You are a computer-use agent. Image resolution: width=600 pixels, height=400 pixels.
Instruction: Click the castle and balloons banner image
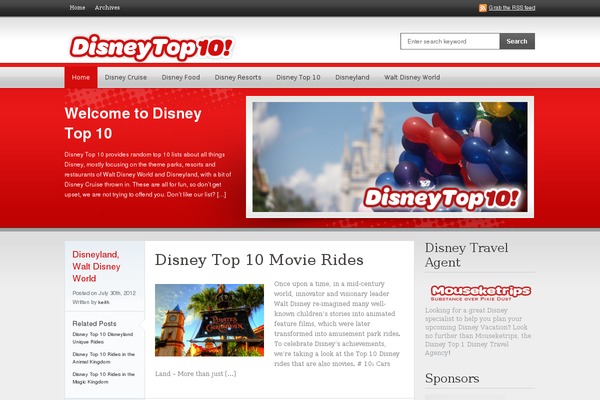[x=390, y=157]
